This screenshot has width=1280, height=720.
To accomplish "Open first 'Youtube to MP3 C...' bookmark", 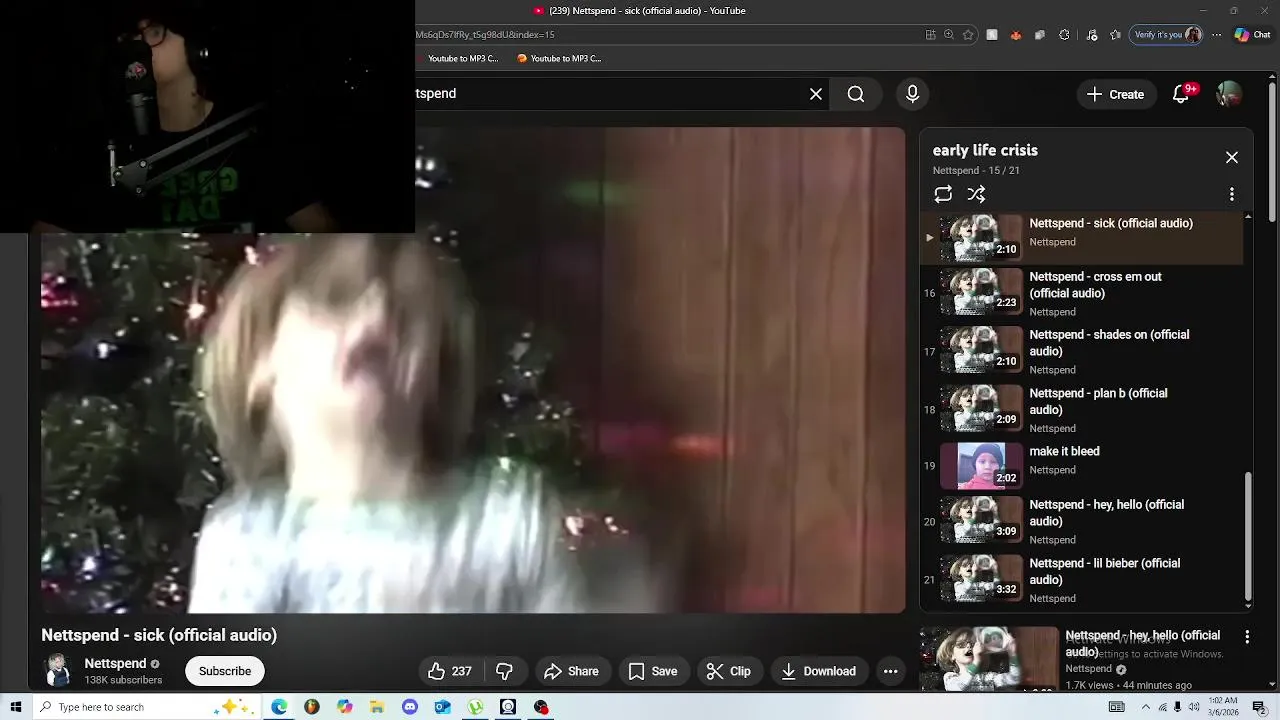I will pyautogui.click(x=456, y=58).
